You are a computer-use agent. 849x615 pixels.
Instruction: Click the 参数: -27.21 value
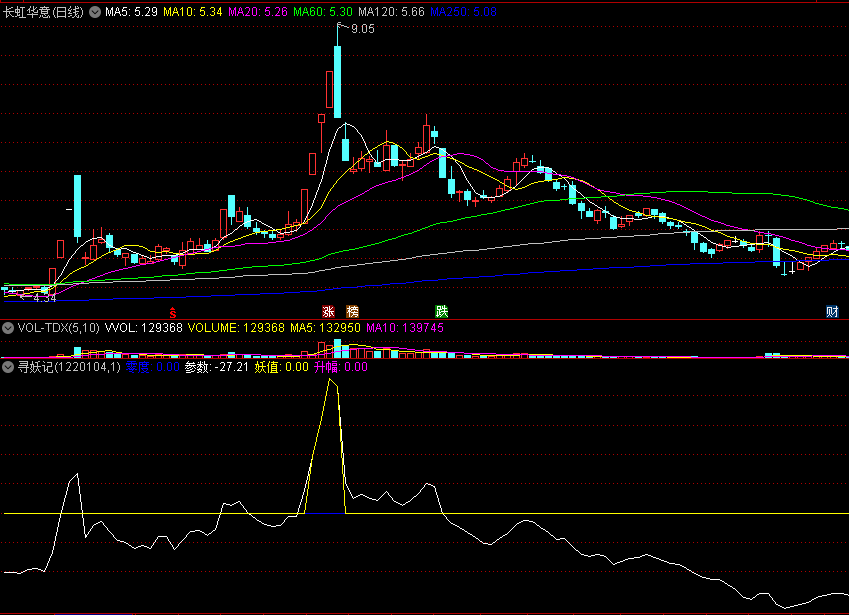(217, 367)
